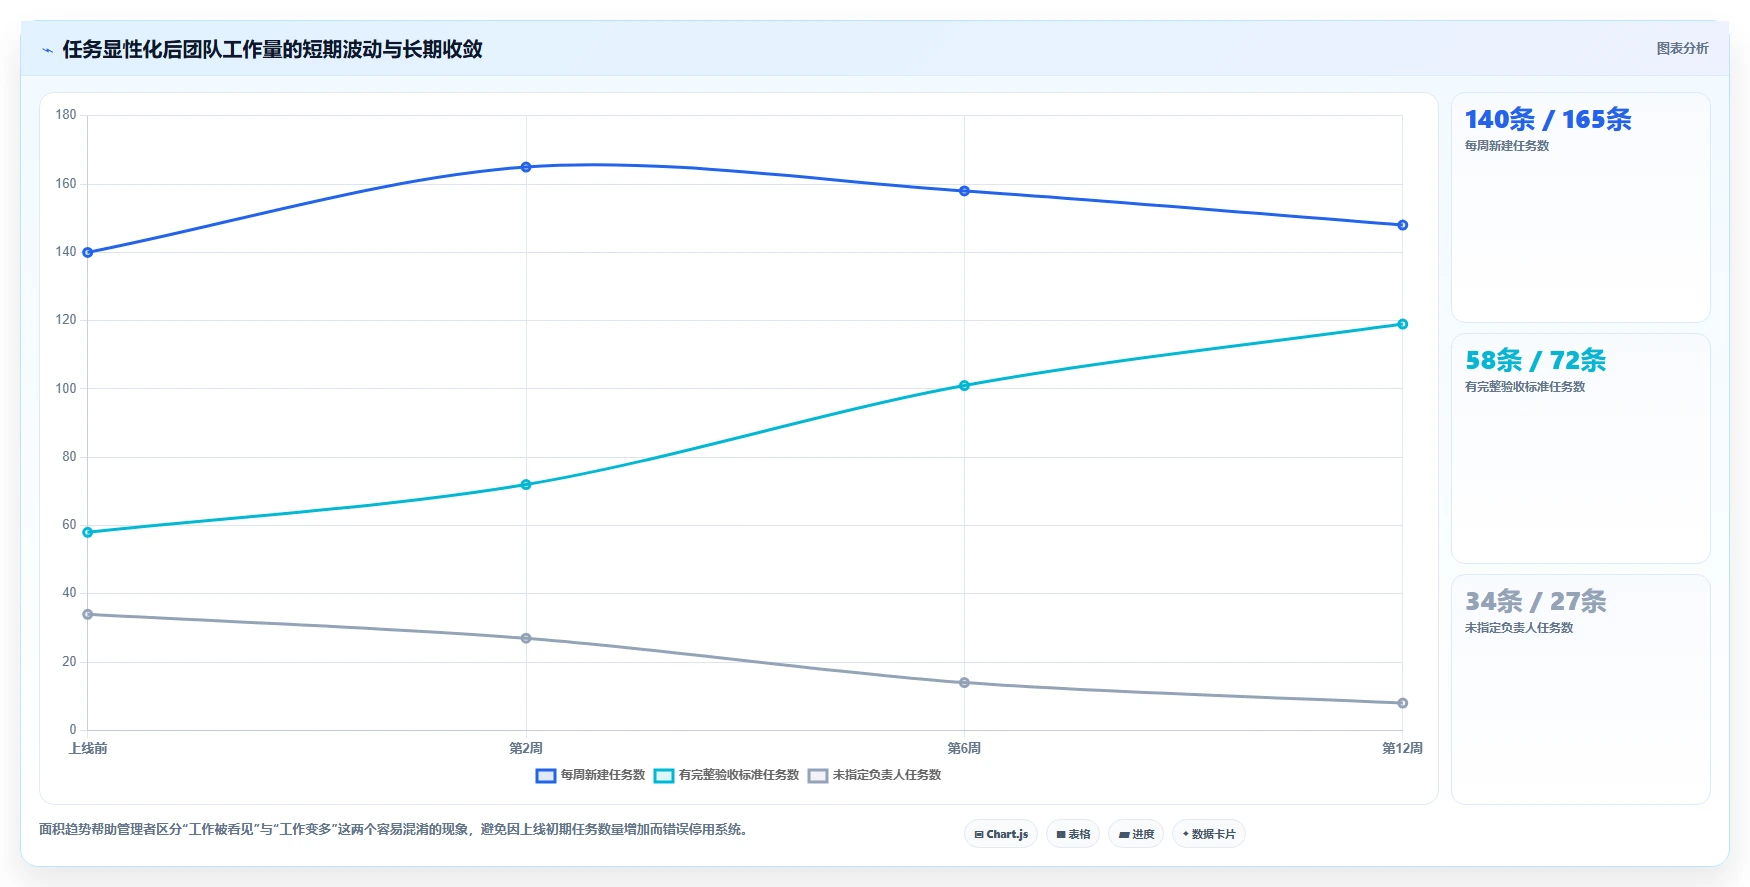Toggle the 每周新建任务数 legend series

click(x=591, y=775)
